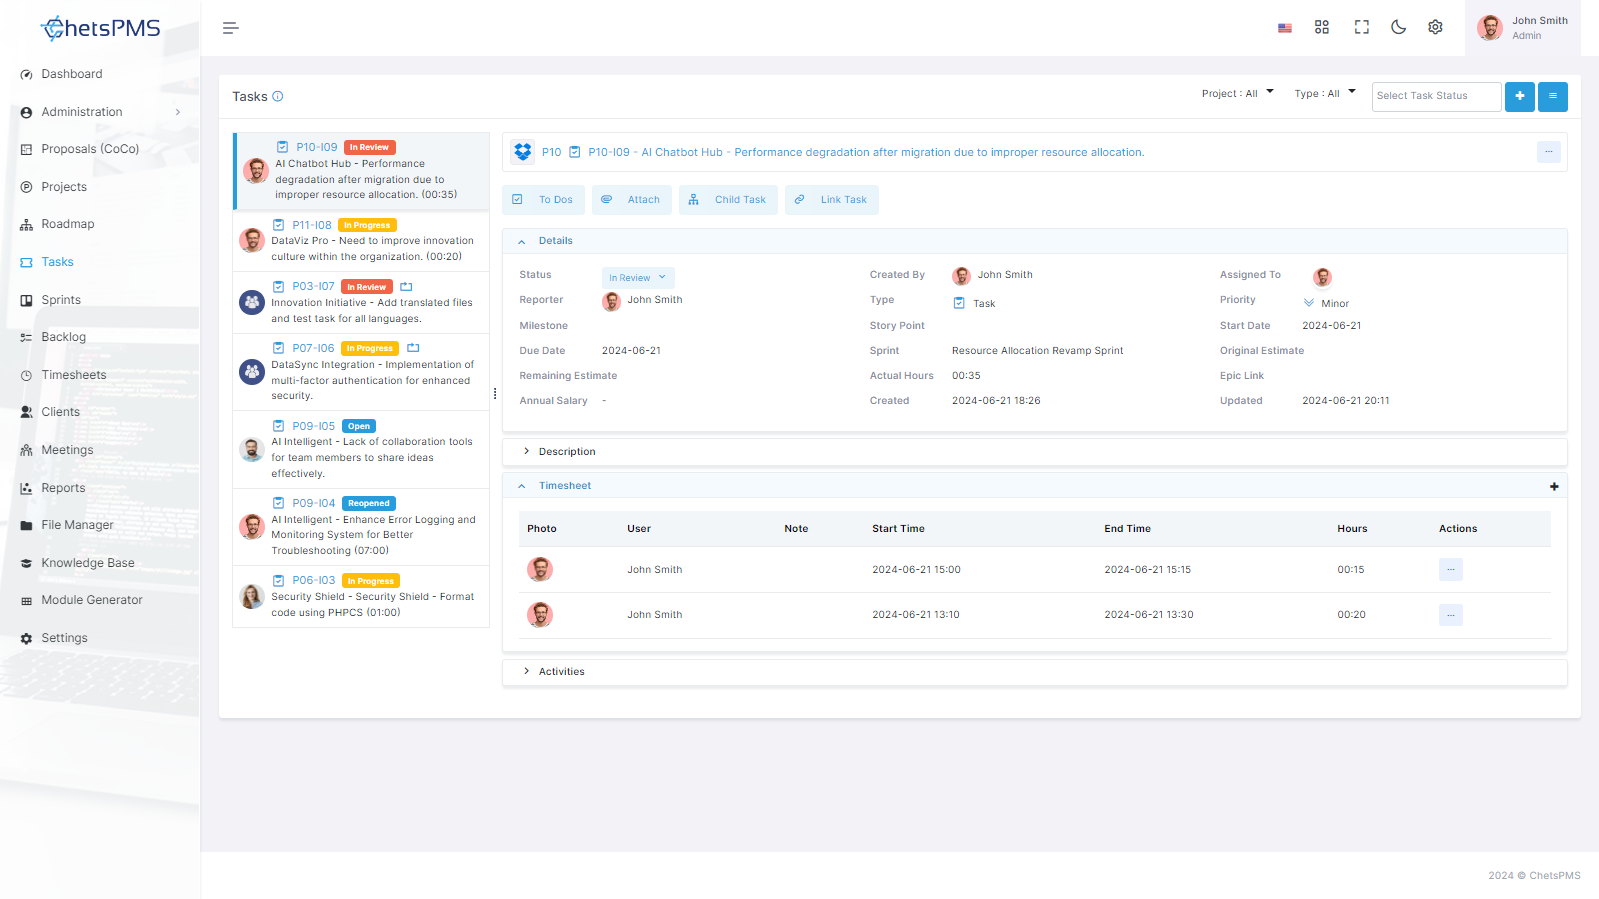The height and width of the screenshot is (899, 1599).
Task: Open settings gear in top bar
Action: coord(1435,27)
